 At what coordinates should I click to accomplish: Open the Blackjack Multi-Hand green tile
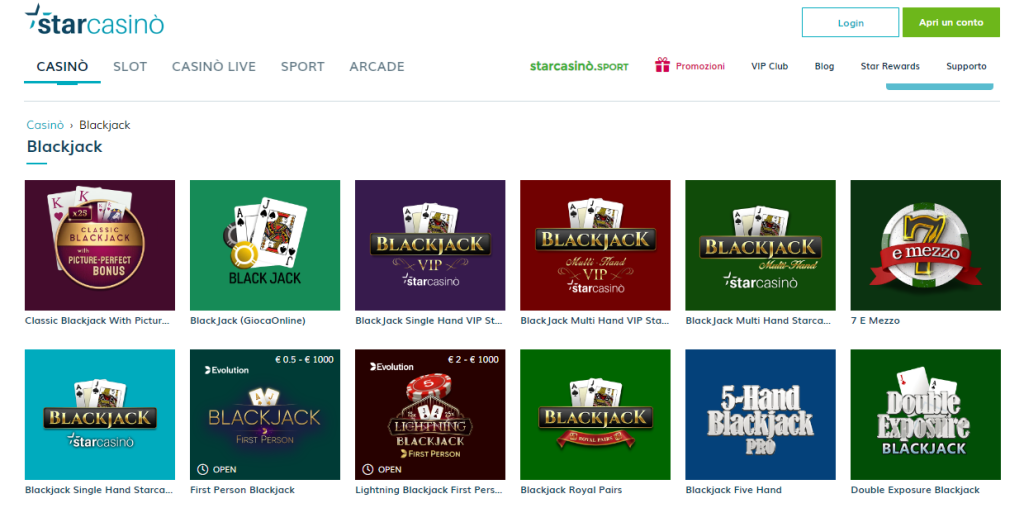pyautogui.click(x=761, y=245)
